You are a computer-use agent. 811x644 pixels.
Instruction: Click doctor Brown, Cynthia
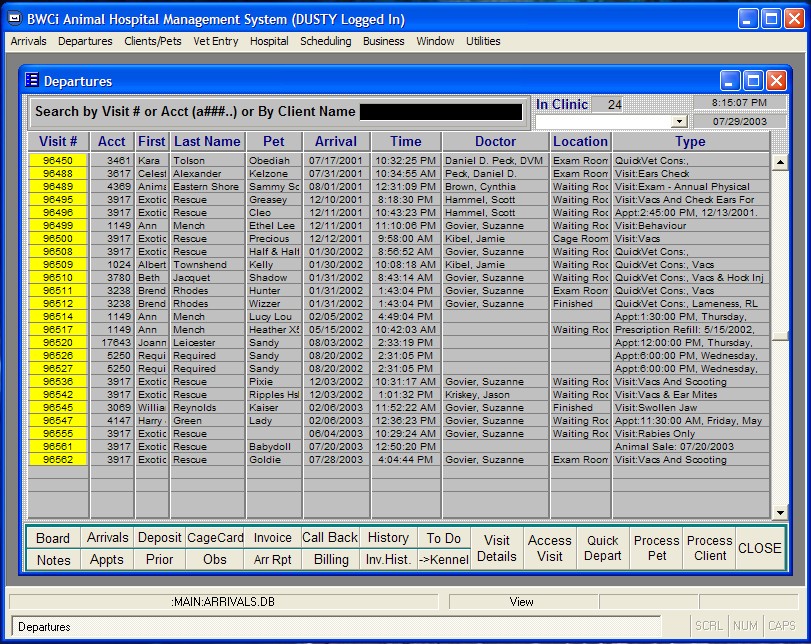(480, 187)
